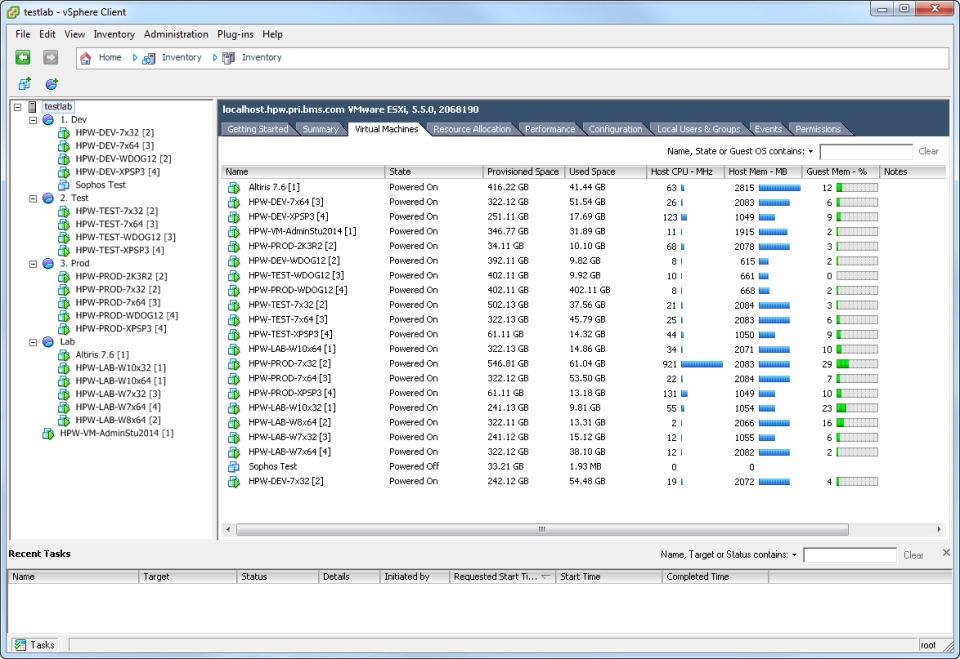Click breadcrumb arrow after Home
The height and width of the screenshot is (659, 960).
135,58
